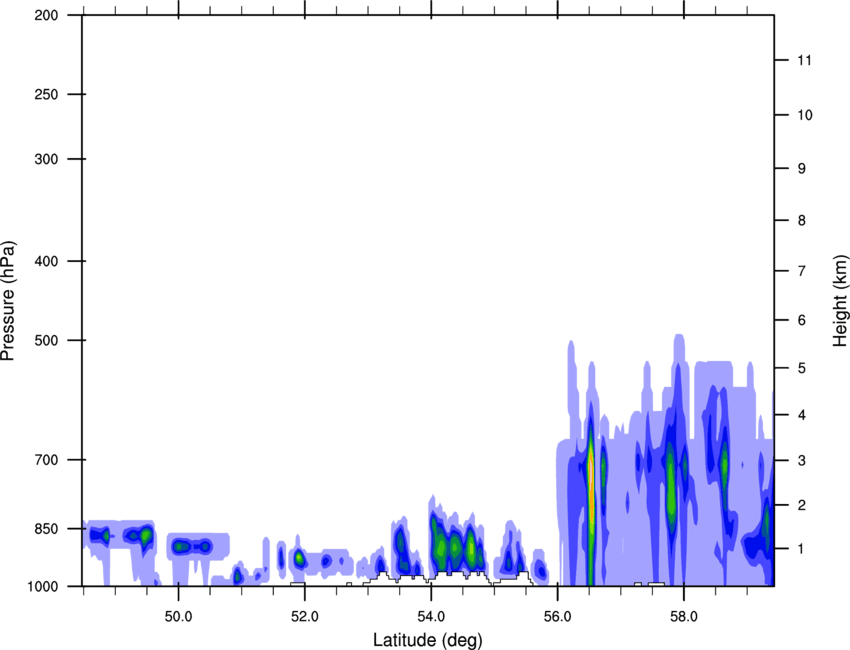This screenshot has height=650, width=850.
Task: Click the 54.0 latitude tick label
Action: click(x=432, y=616)
